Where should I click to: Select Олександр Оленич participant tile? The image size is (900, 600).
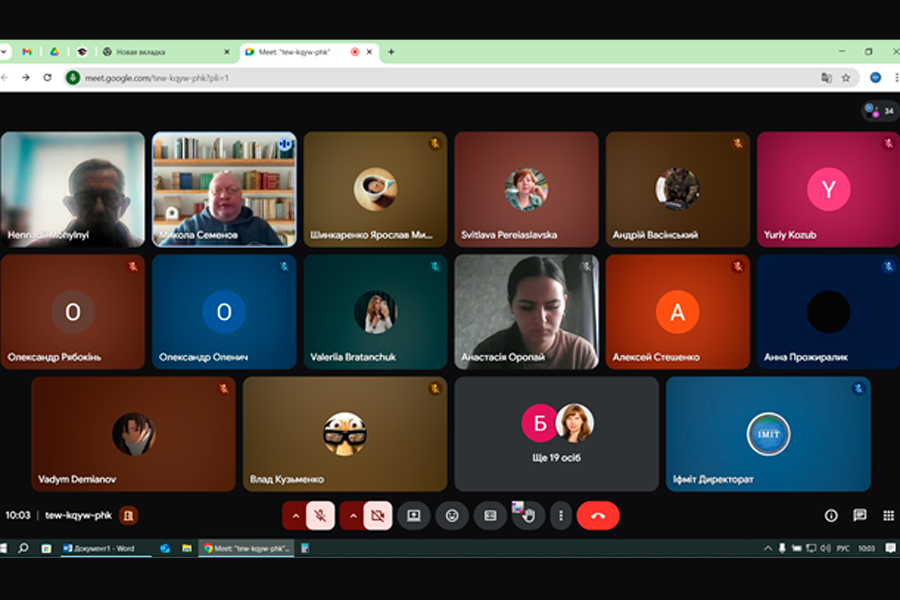tap(224, 312)
